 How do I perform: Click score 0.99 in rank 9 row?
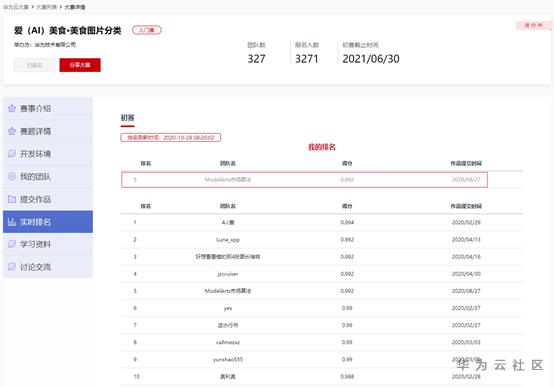click(x=347, y=359)
